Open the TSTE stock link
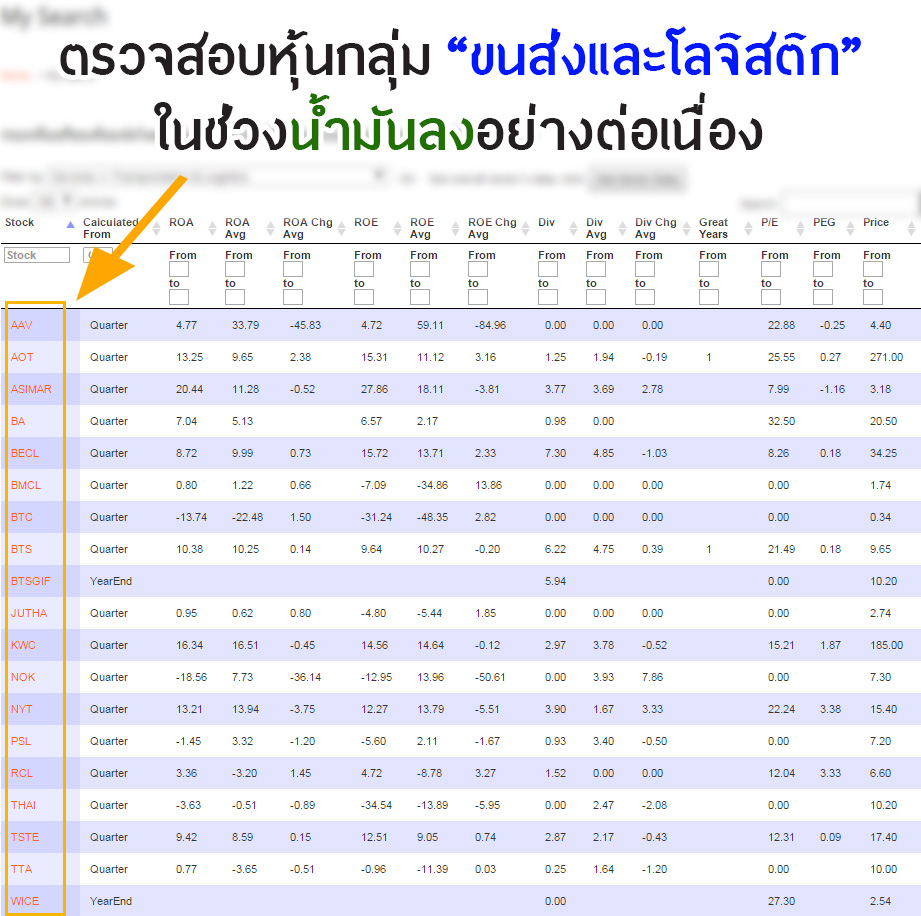Image resolution: width=921 pixels, height=916 pixels. (x=25, y=837)
